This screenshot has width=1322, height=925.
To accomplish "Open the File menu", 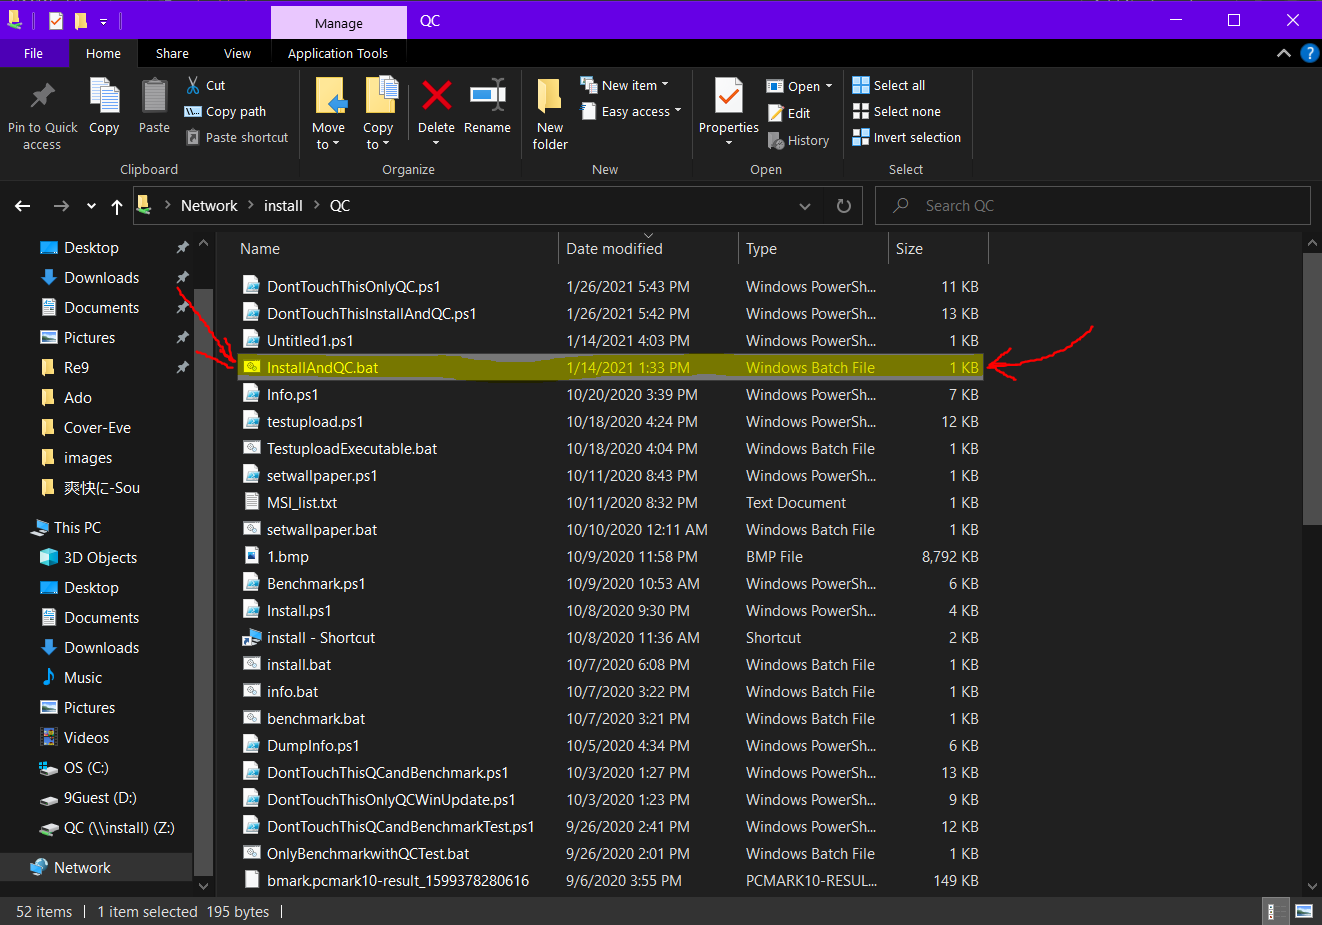I will coord(33,54).
